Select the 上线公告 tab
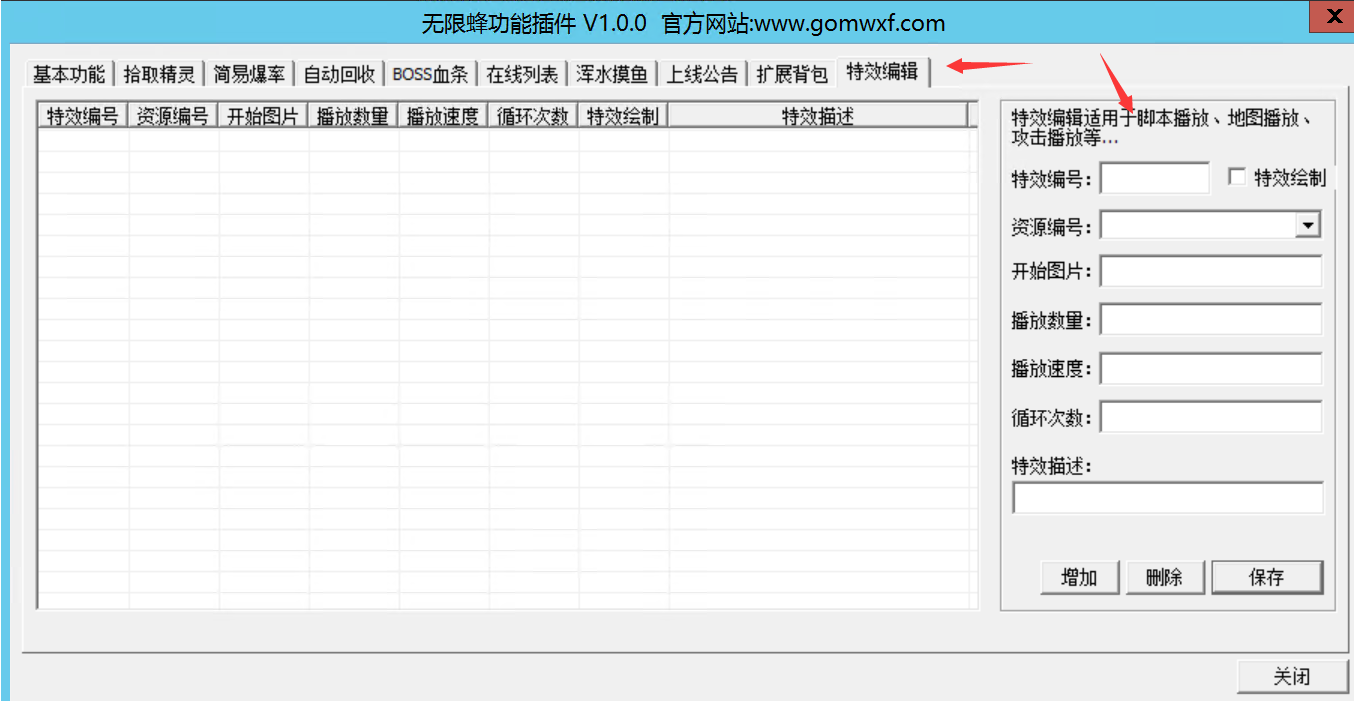 tap(702, 74)
